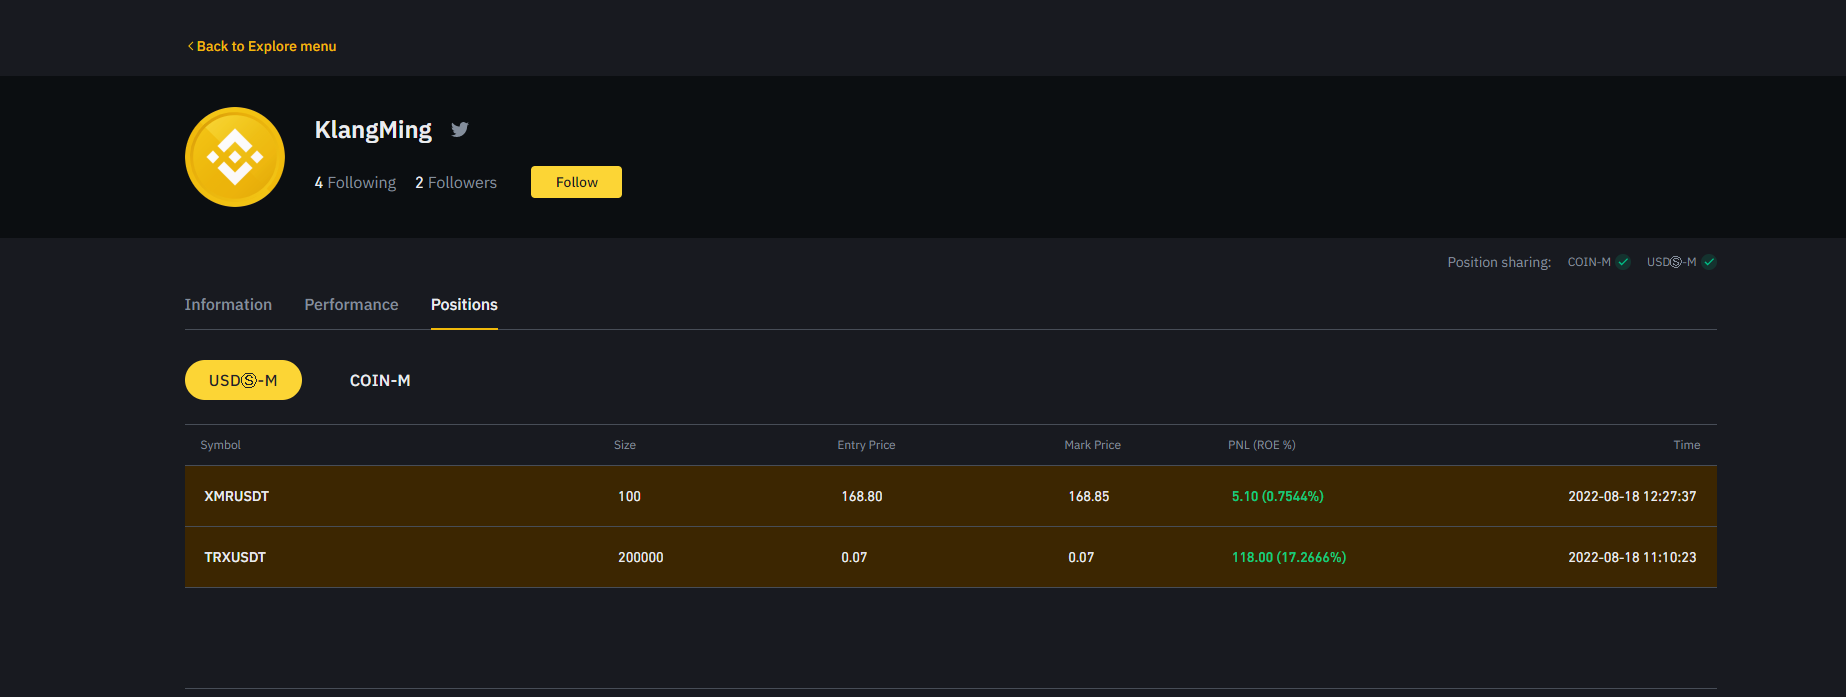1846x697 pixels.
Task: Click the size value 200000
Action: [x=641, y=557]
